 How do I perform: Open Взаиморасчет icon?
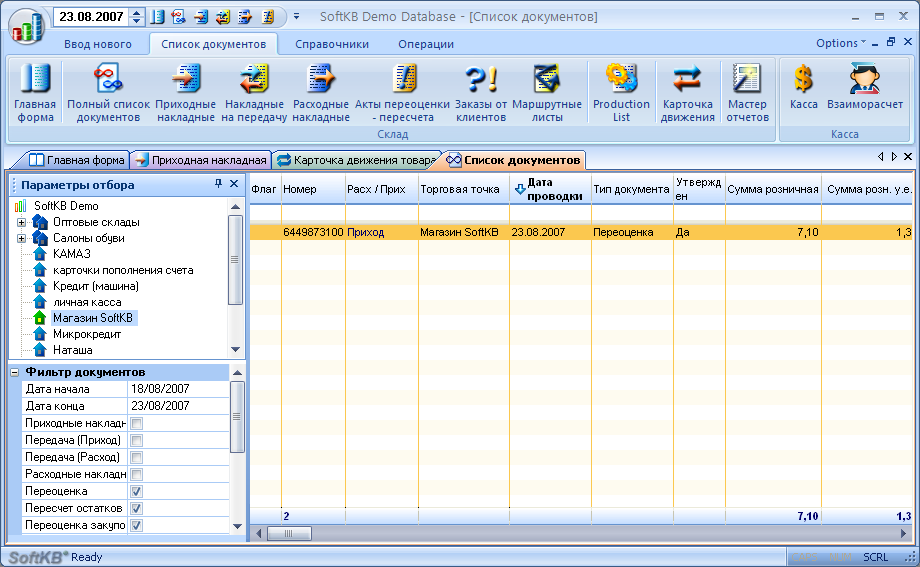865,86
